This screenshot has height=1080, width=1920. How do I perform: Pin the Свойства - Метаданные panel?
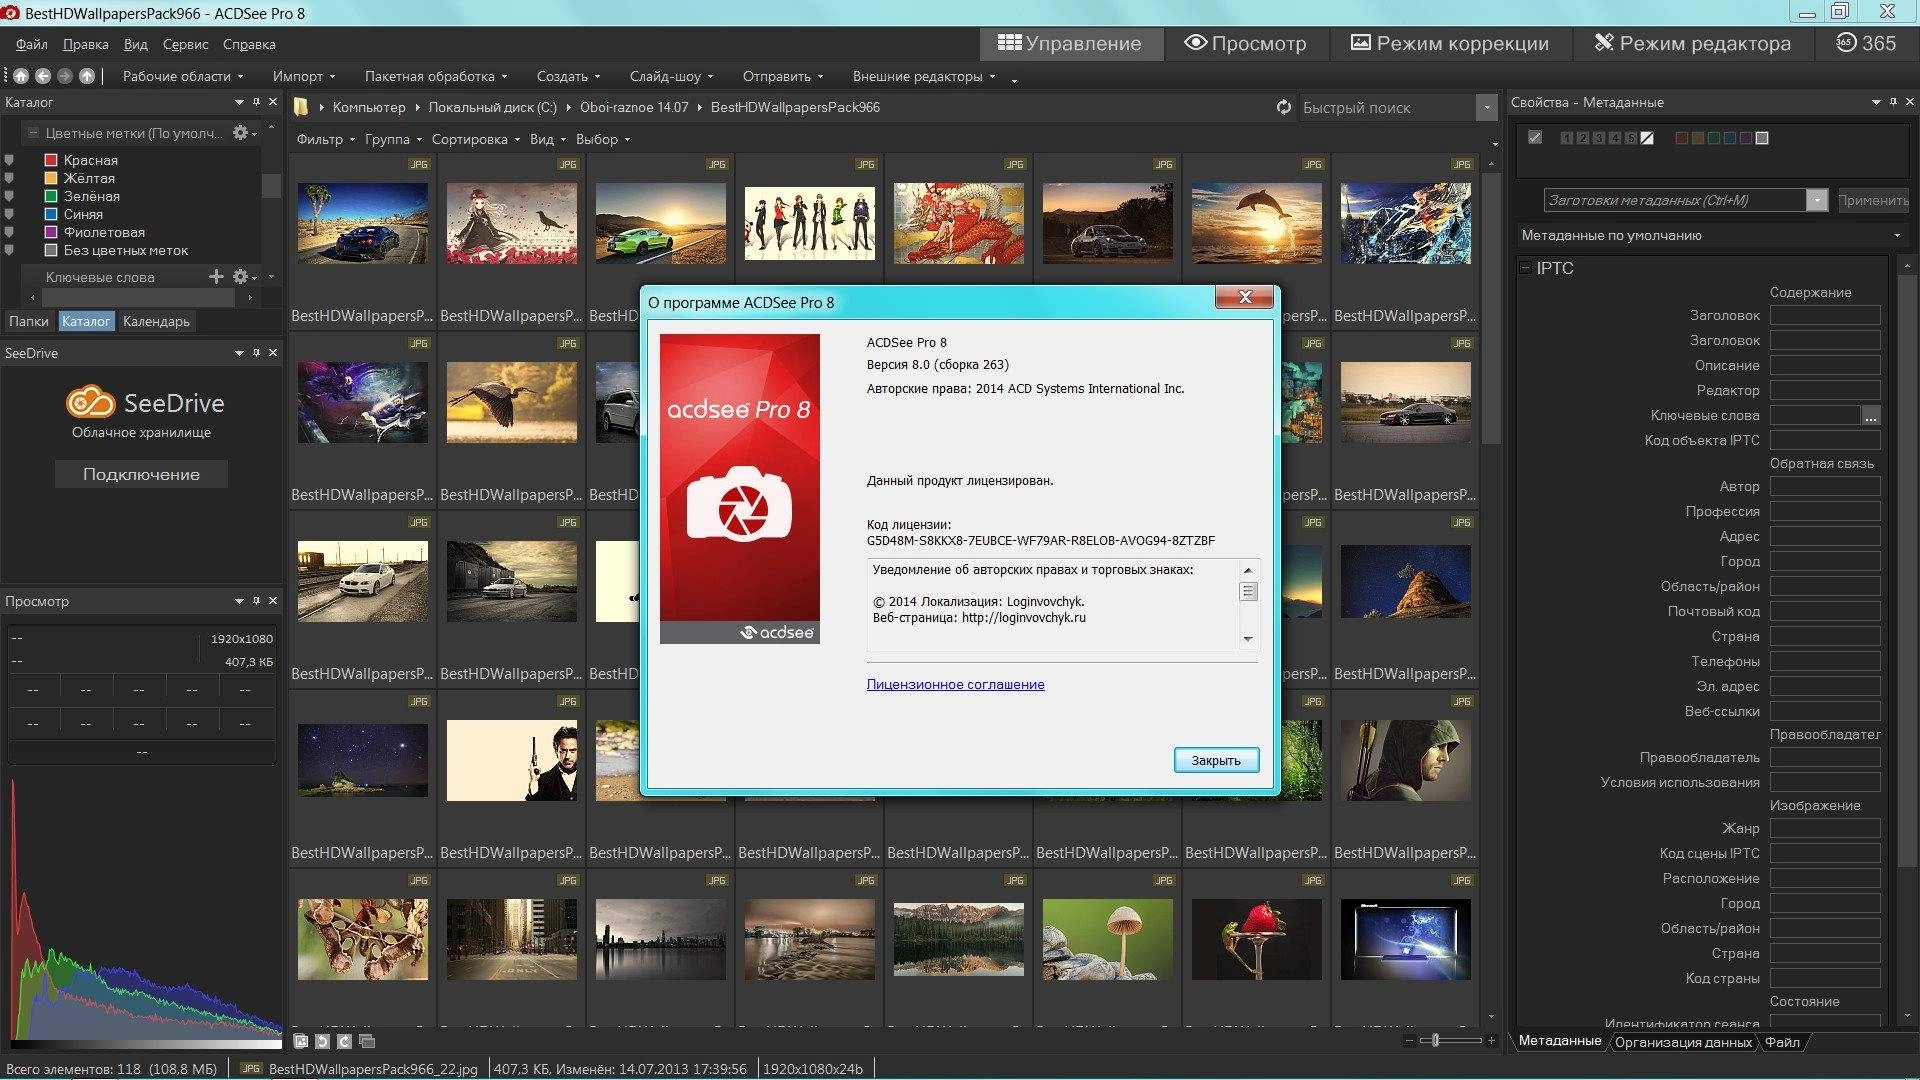(x=1893, y=102)
